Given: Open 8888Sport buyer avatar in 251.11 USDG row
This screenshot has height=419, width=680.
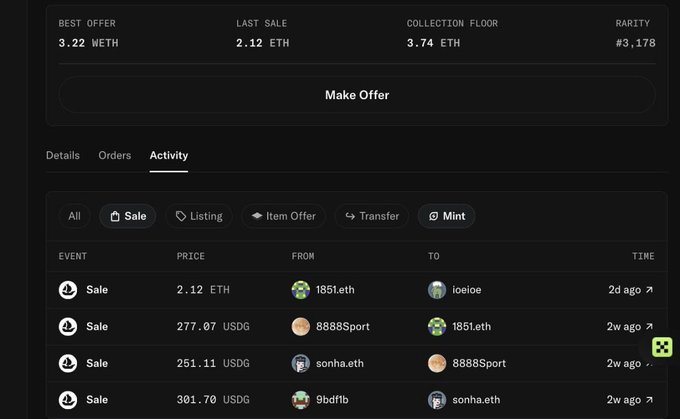Looking at the screenshot, I should click(x=437, y=363).
